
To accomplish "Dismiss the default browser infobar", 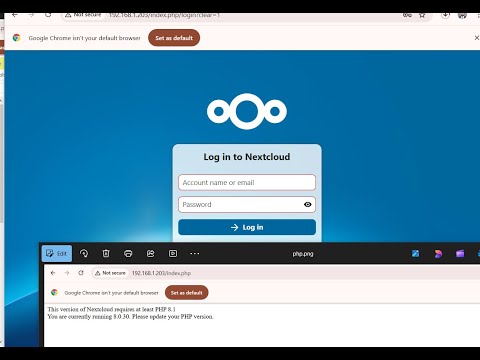I will point(477,38).
